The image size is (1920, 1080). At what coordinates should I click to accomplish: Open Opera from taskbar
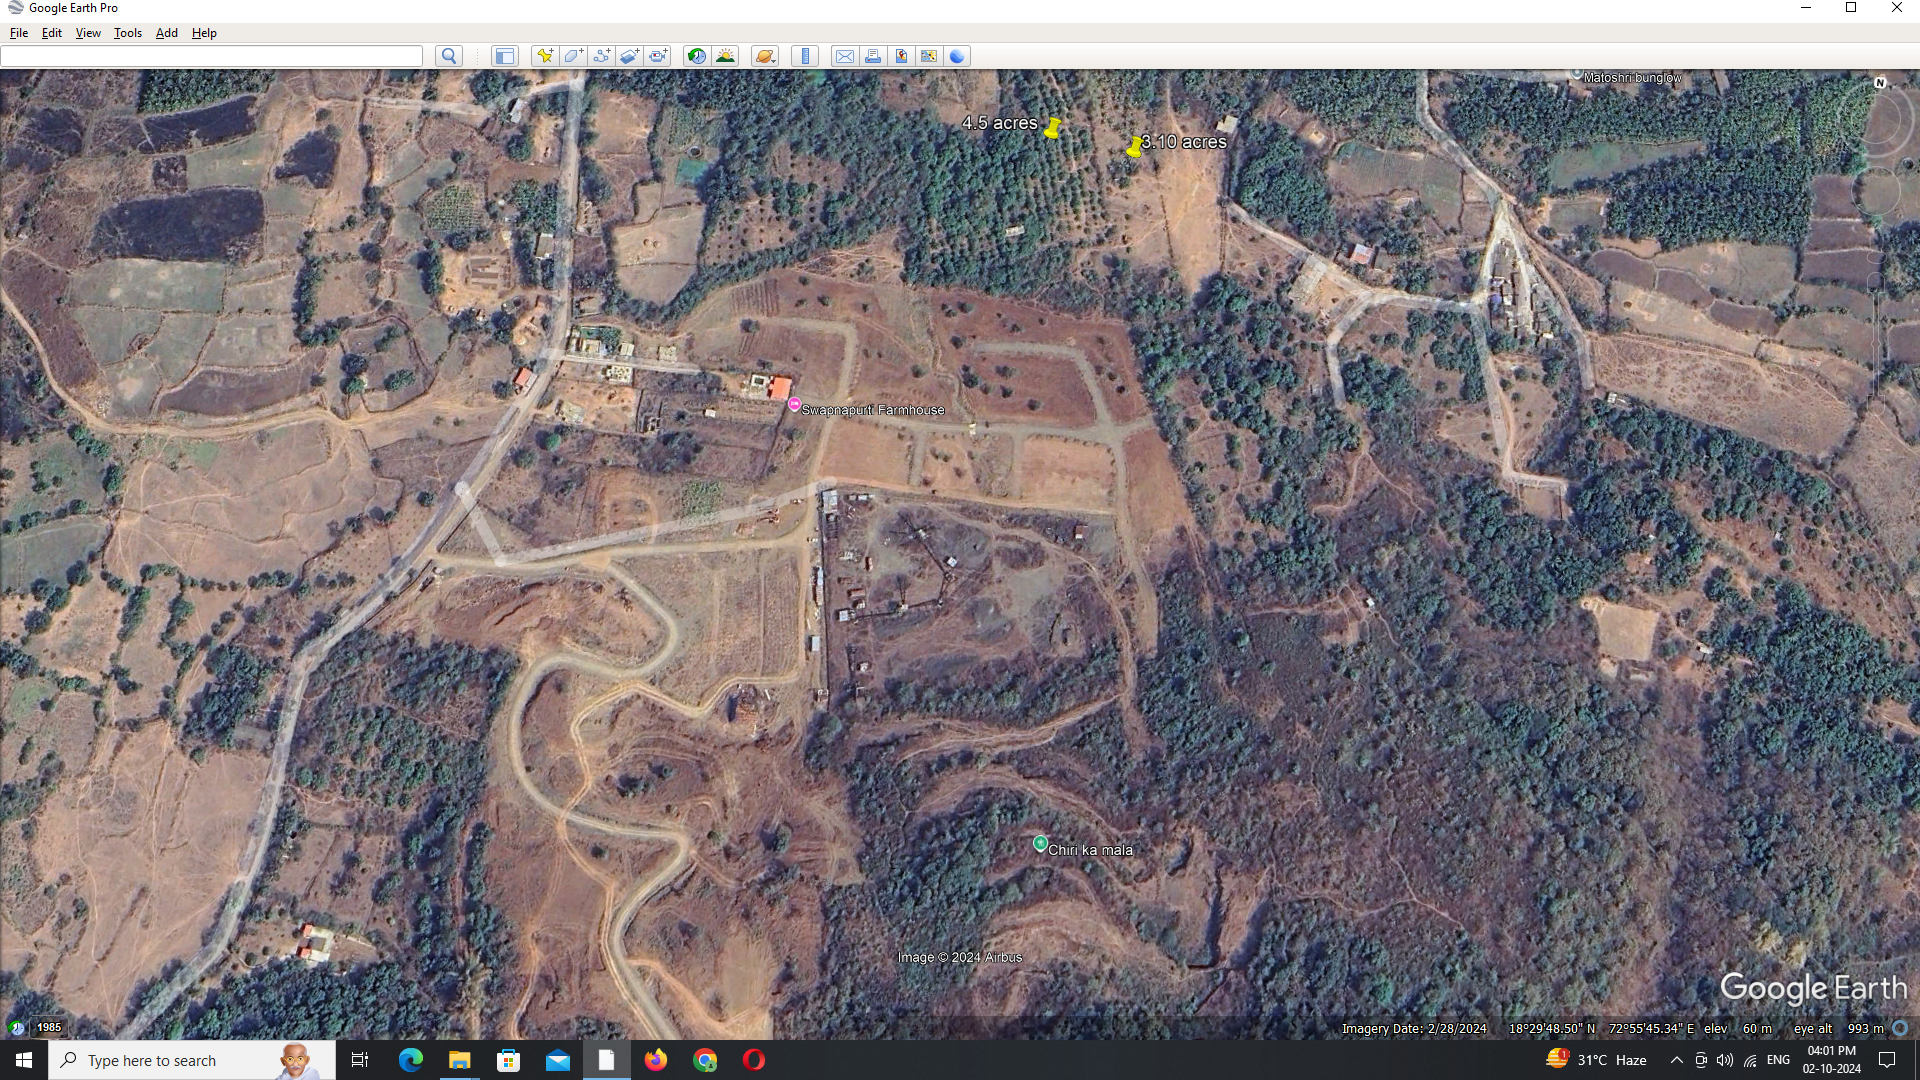pos(753,1060)
